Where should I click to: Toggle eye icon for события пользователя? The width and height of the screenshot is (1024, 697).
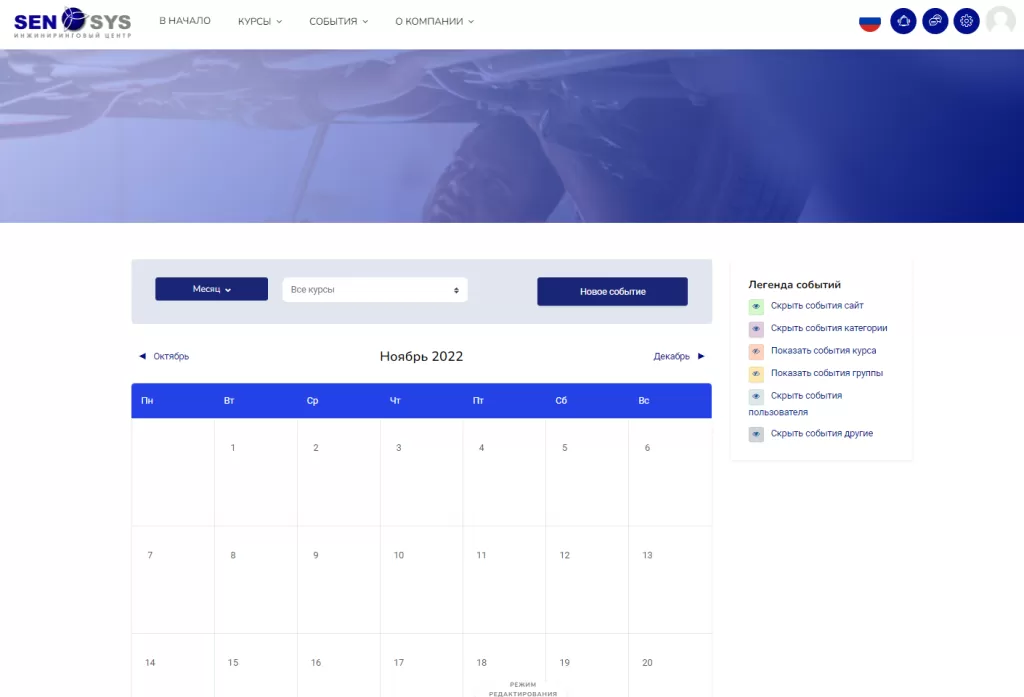756,397
